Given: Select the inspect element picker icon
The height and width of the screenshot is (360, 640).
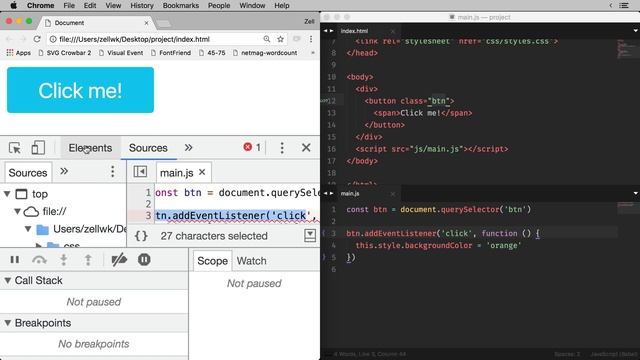Looking at the screenshot, I should 15,148.
